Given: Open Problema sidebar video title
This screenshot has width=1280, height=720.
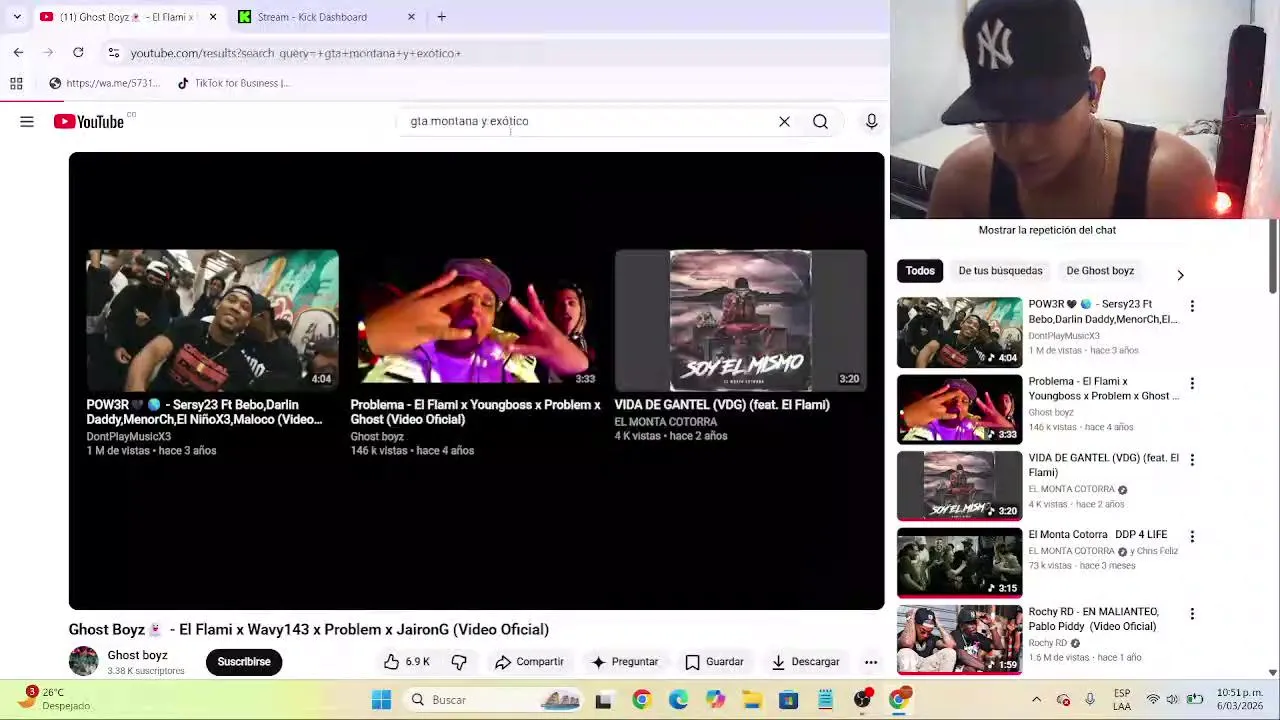Looking at the screenshot, I should 1104,388.
